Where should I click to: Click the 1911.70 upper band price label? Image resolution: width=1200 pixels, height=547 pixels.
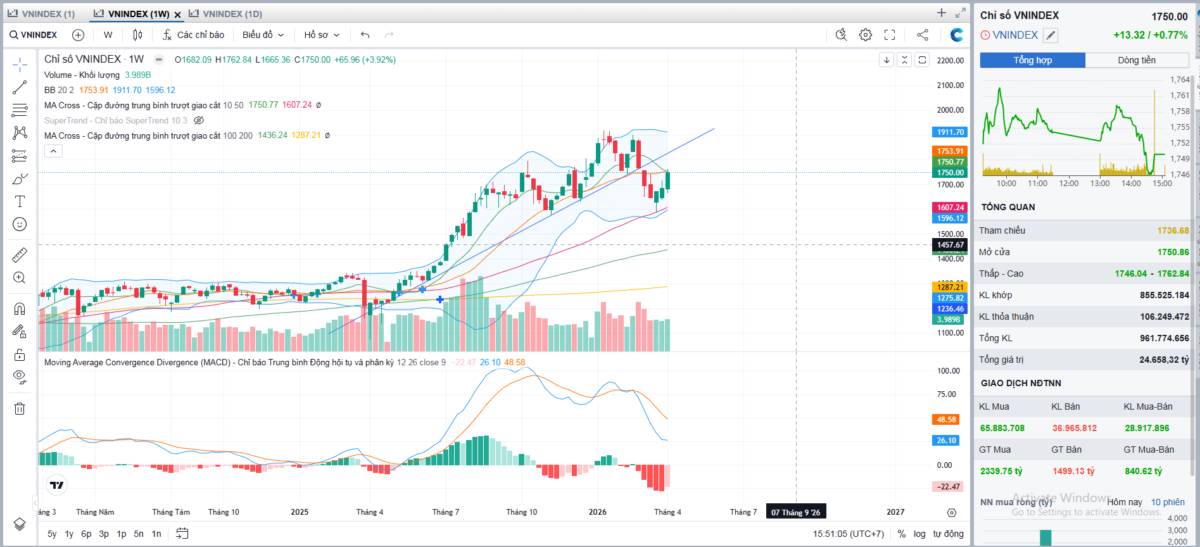950,132
